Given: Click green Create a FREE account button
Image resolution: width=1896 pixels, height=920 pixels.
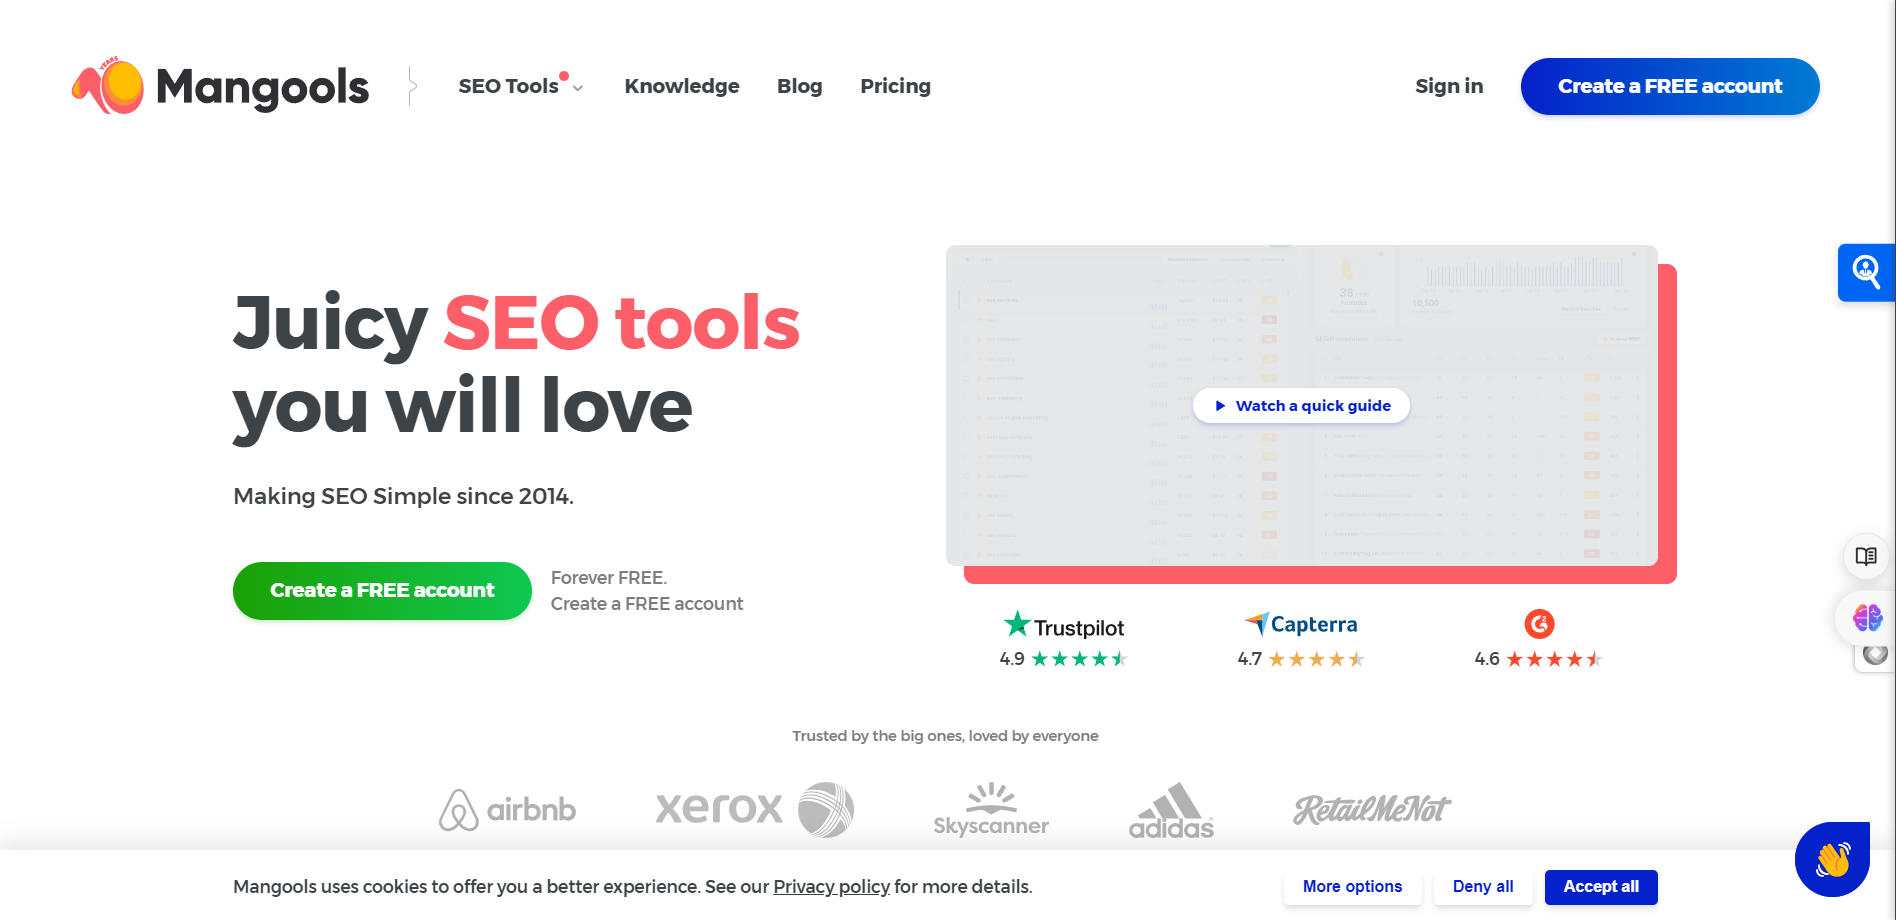Looking at the screenshot, I should [382, 591].
